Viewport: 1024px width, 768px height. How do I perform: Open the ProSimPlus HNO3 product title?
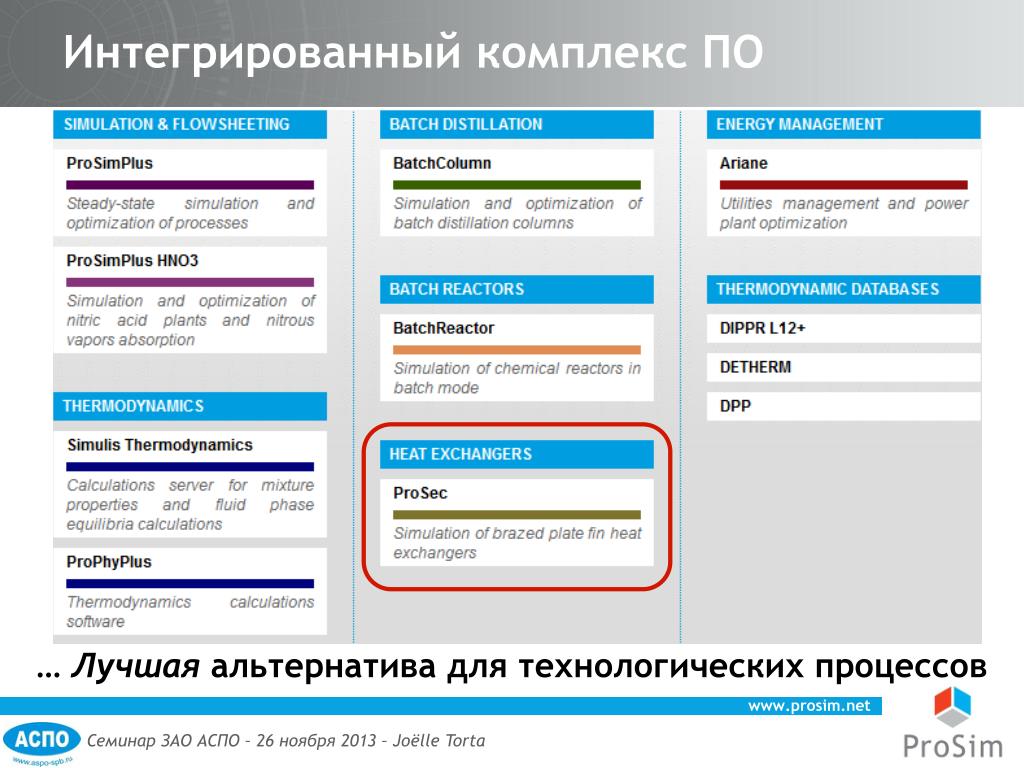click(x=133, y=261)
